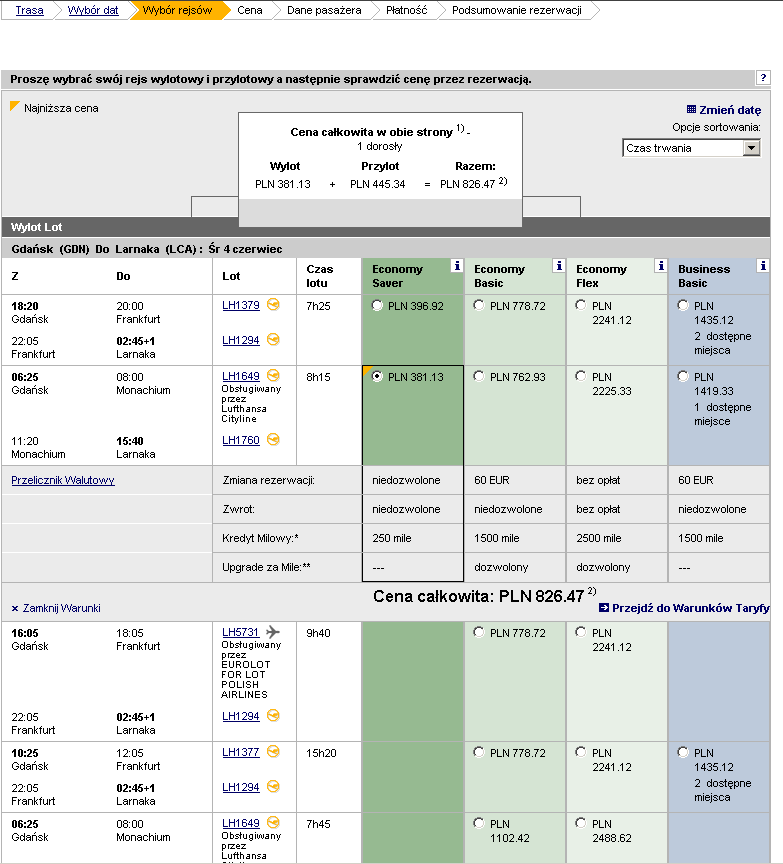Click Lufthansa logo next to LH1377

tap(273, 751)
